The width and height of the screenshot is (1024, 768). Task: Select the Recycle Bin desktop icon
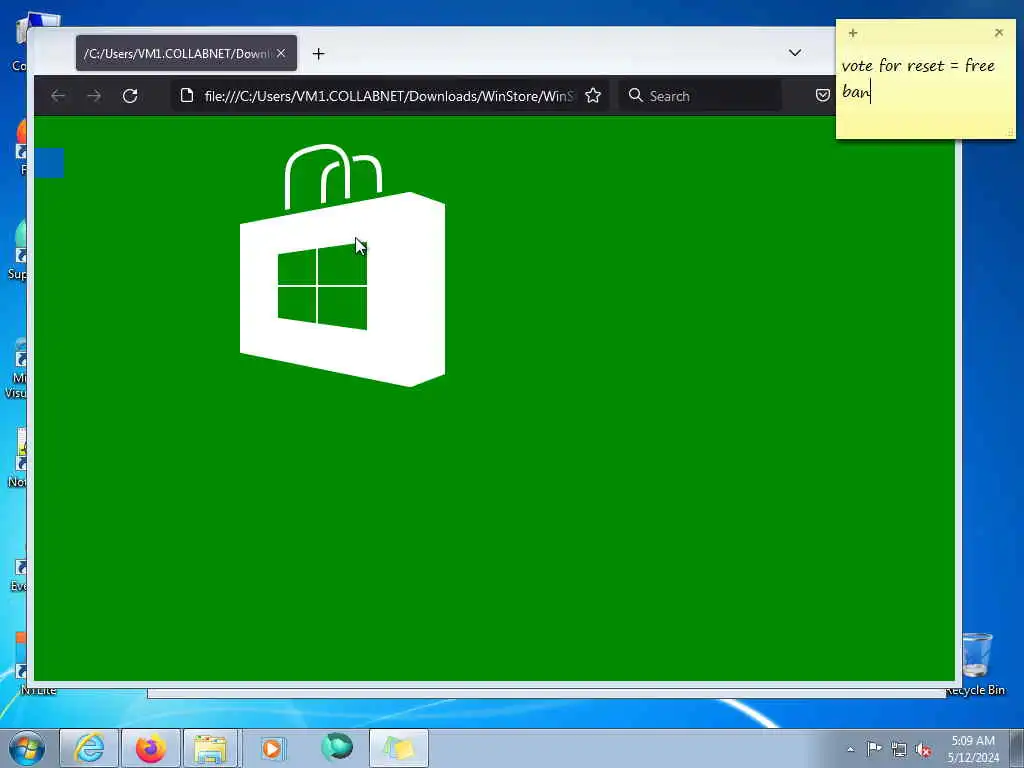[x=977, y=664]
